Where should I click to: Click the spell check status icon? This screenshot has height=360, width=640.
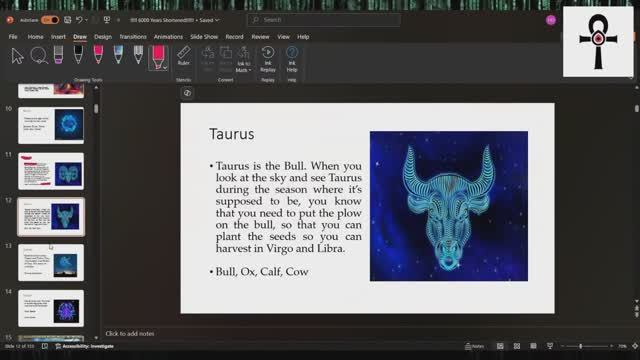point(45,346)
